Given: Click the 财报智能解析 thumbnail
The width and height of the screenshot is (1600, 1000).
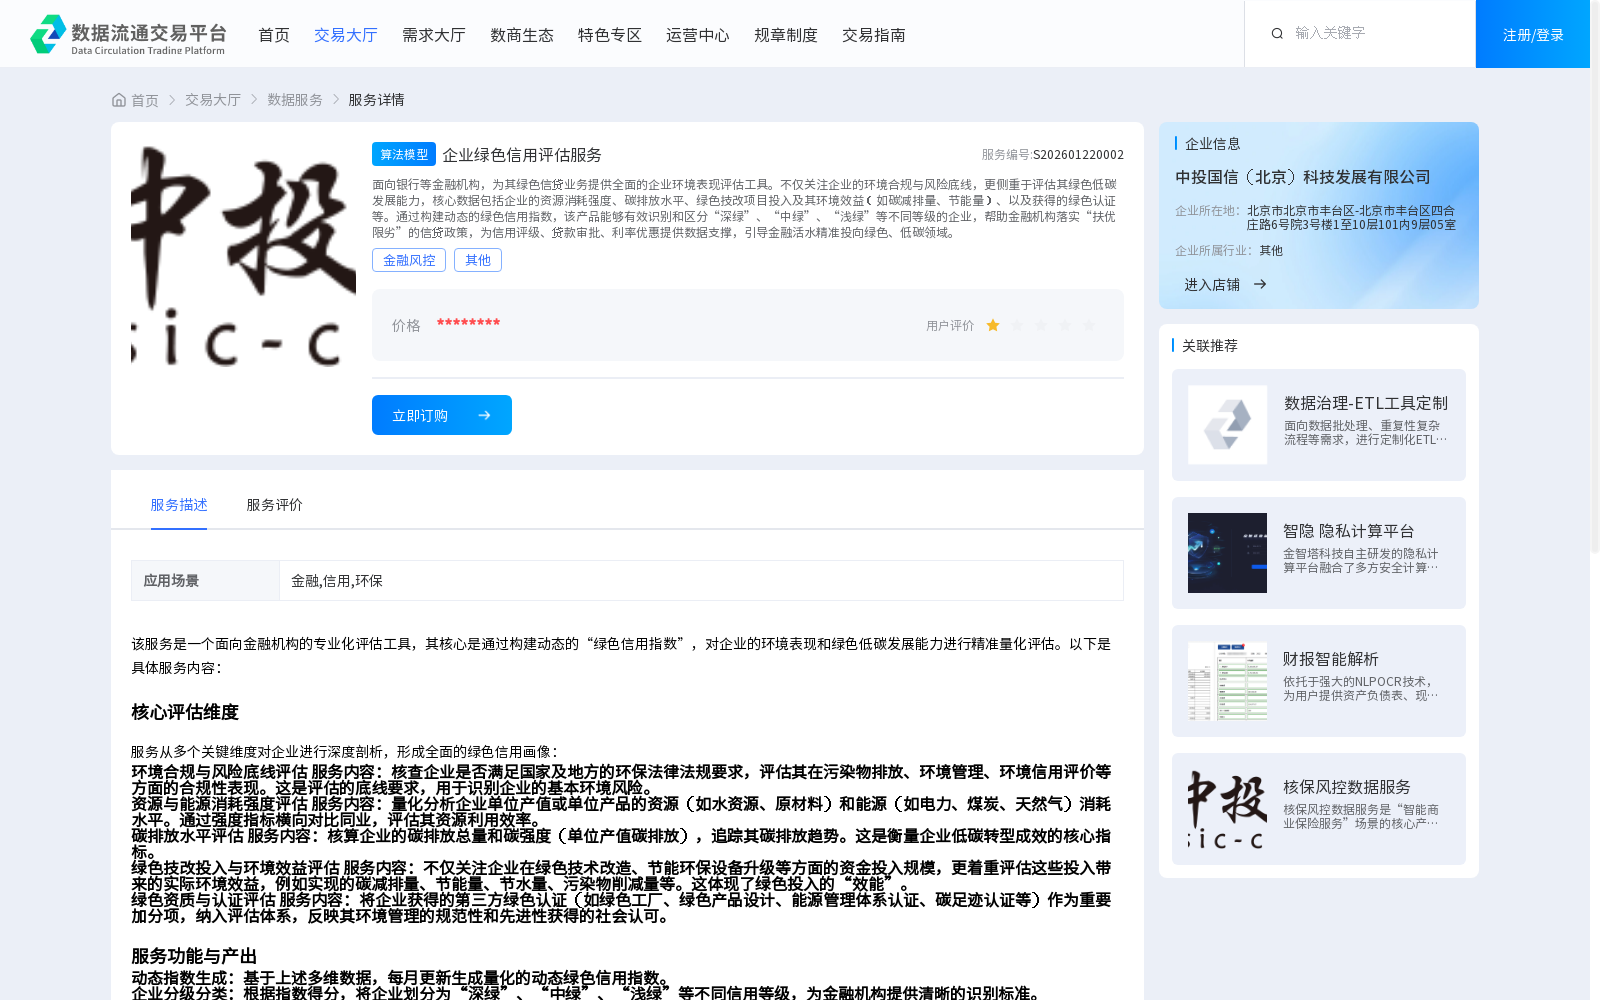Looking at the screenshot, I should point(1227,681).
